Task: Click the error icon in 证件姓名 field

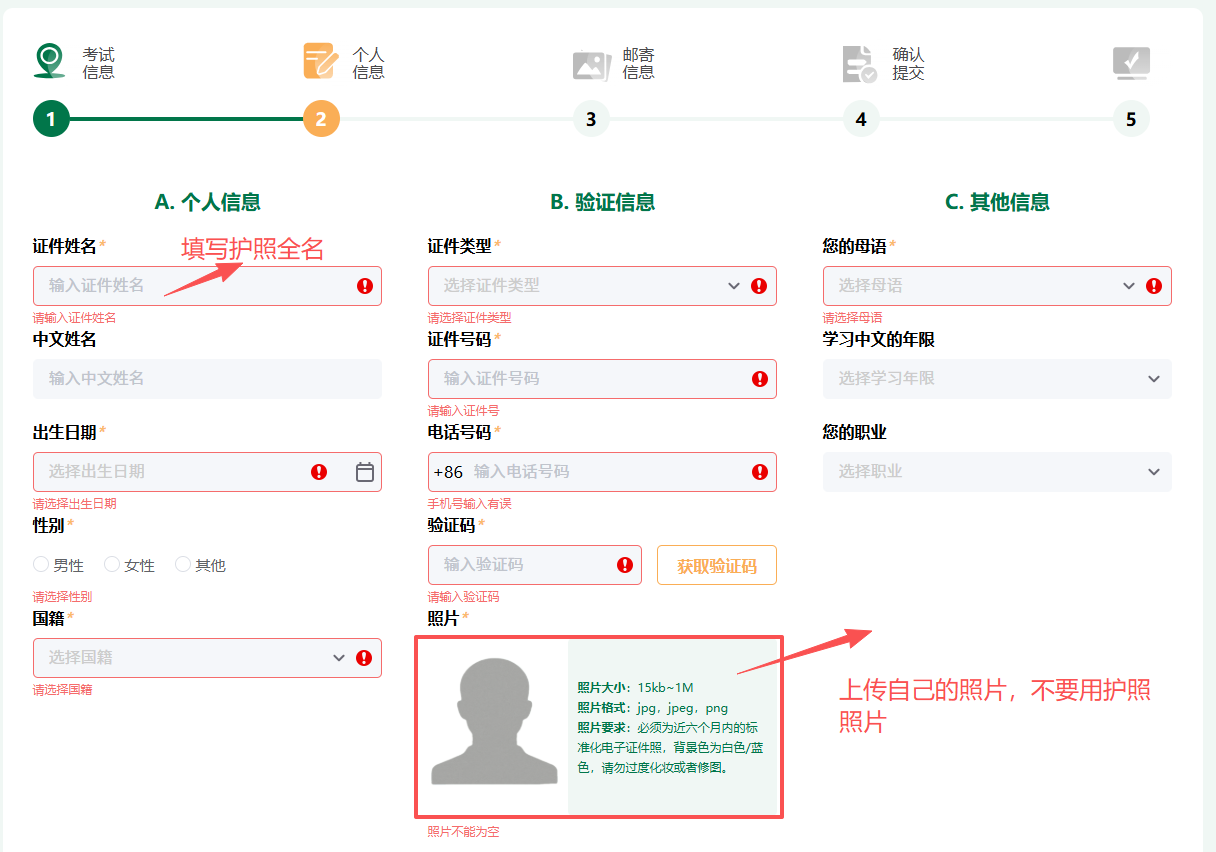Action: pos(364,286)
